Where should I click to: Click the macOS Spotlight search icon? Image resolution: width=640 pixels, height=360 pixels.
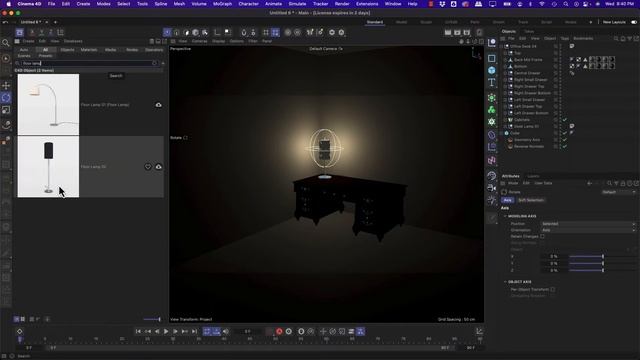pyautogui.click(x=565, y=4)
